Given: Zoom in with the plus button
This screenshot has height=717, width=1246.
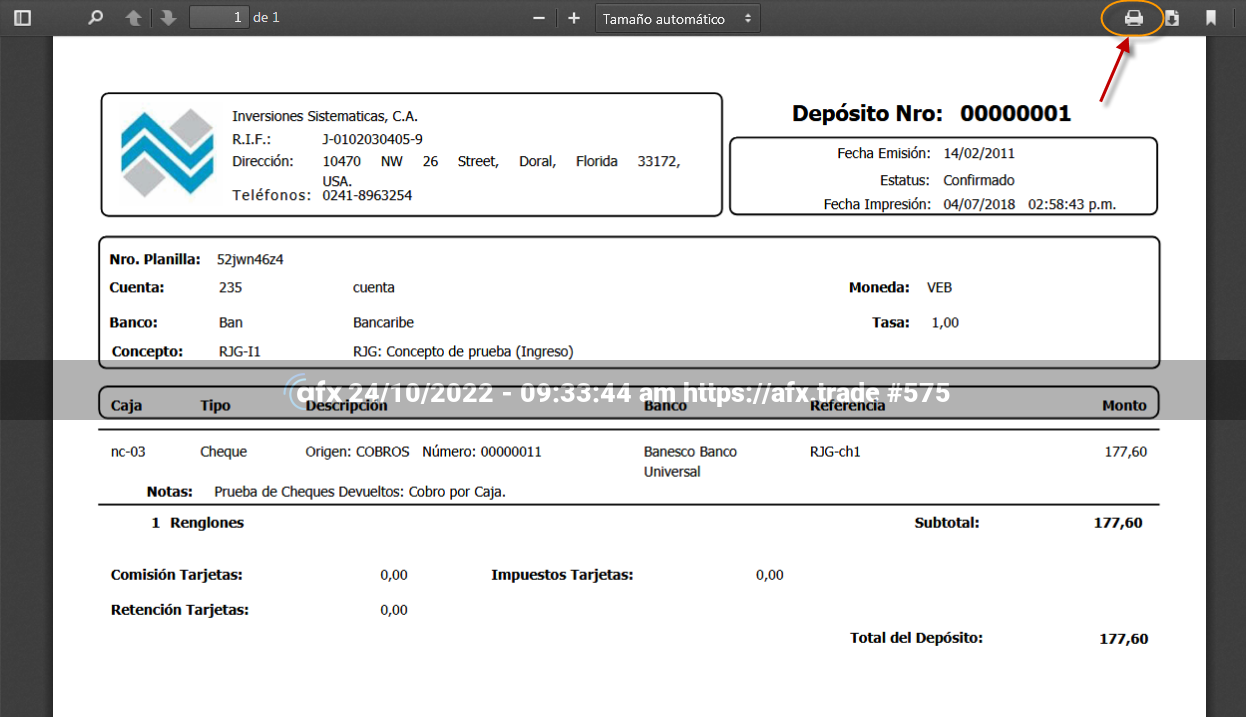Looking at the screenshot, I should [574, 18].
